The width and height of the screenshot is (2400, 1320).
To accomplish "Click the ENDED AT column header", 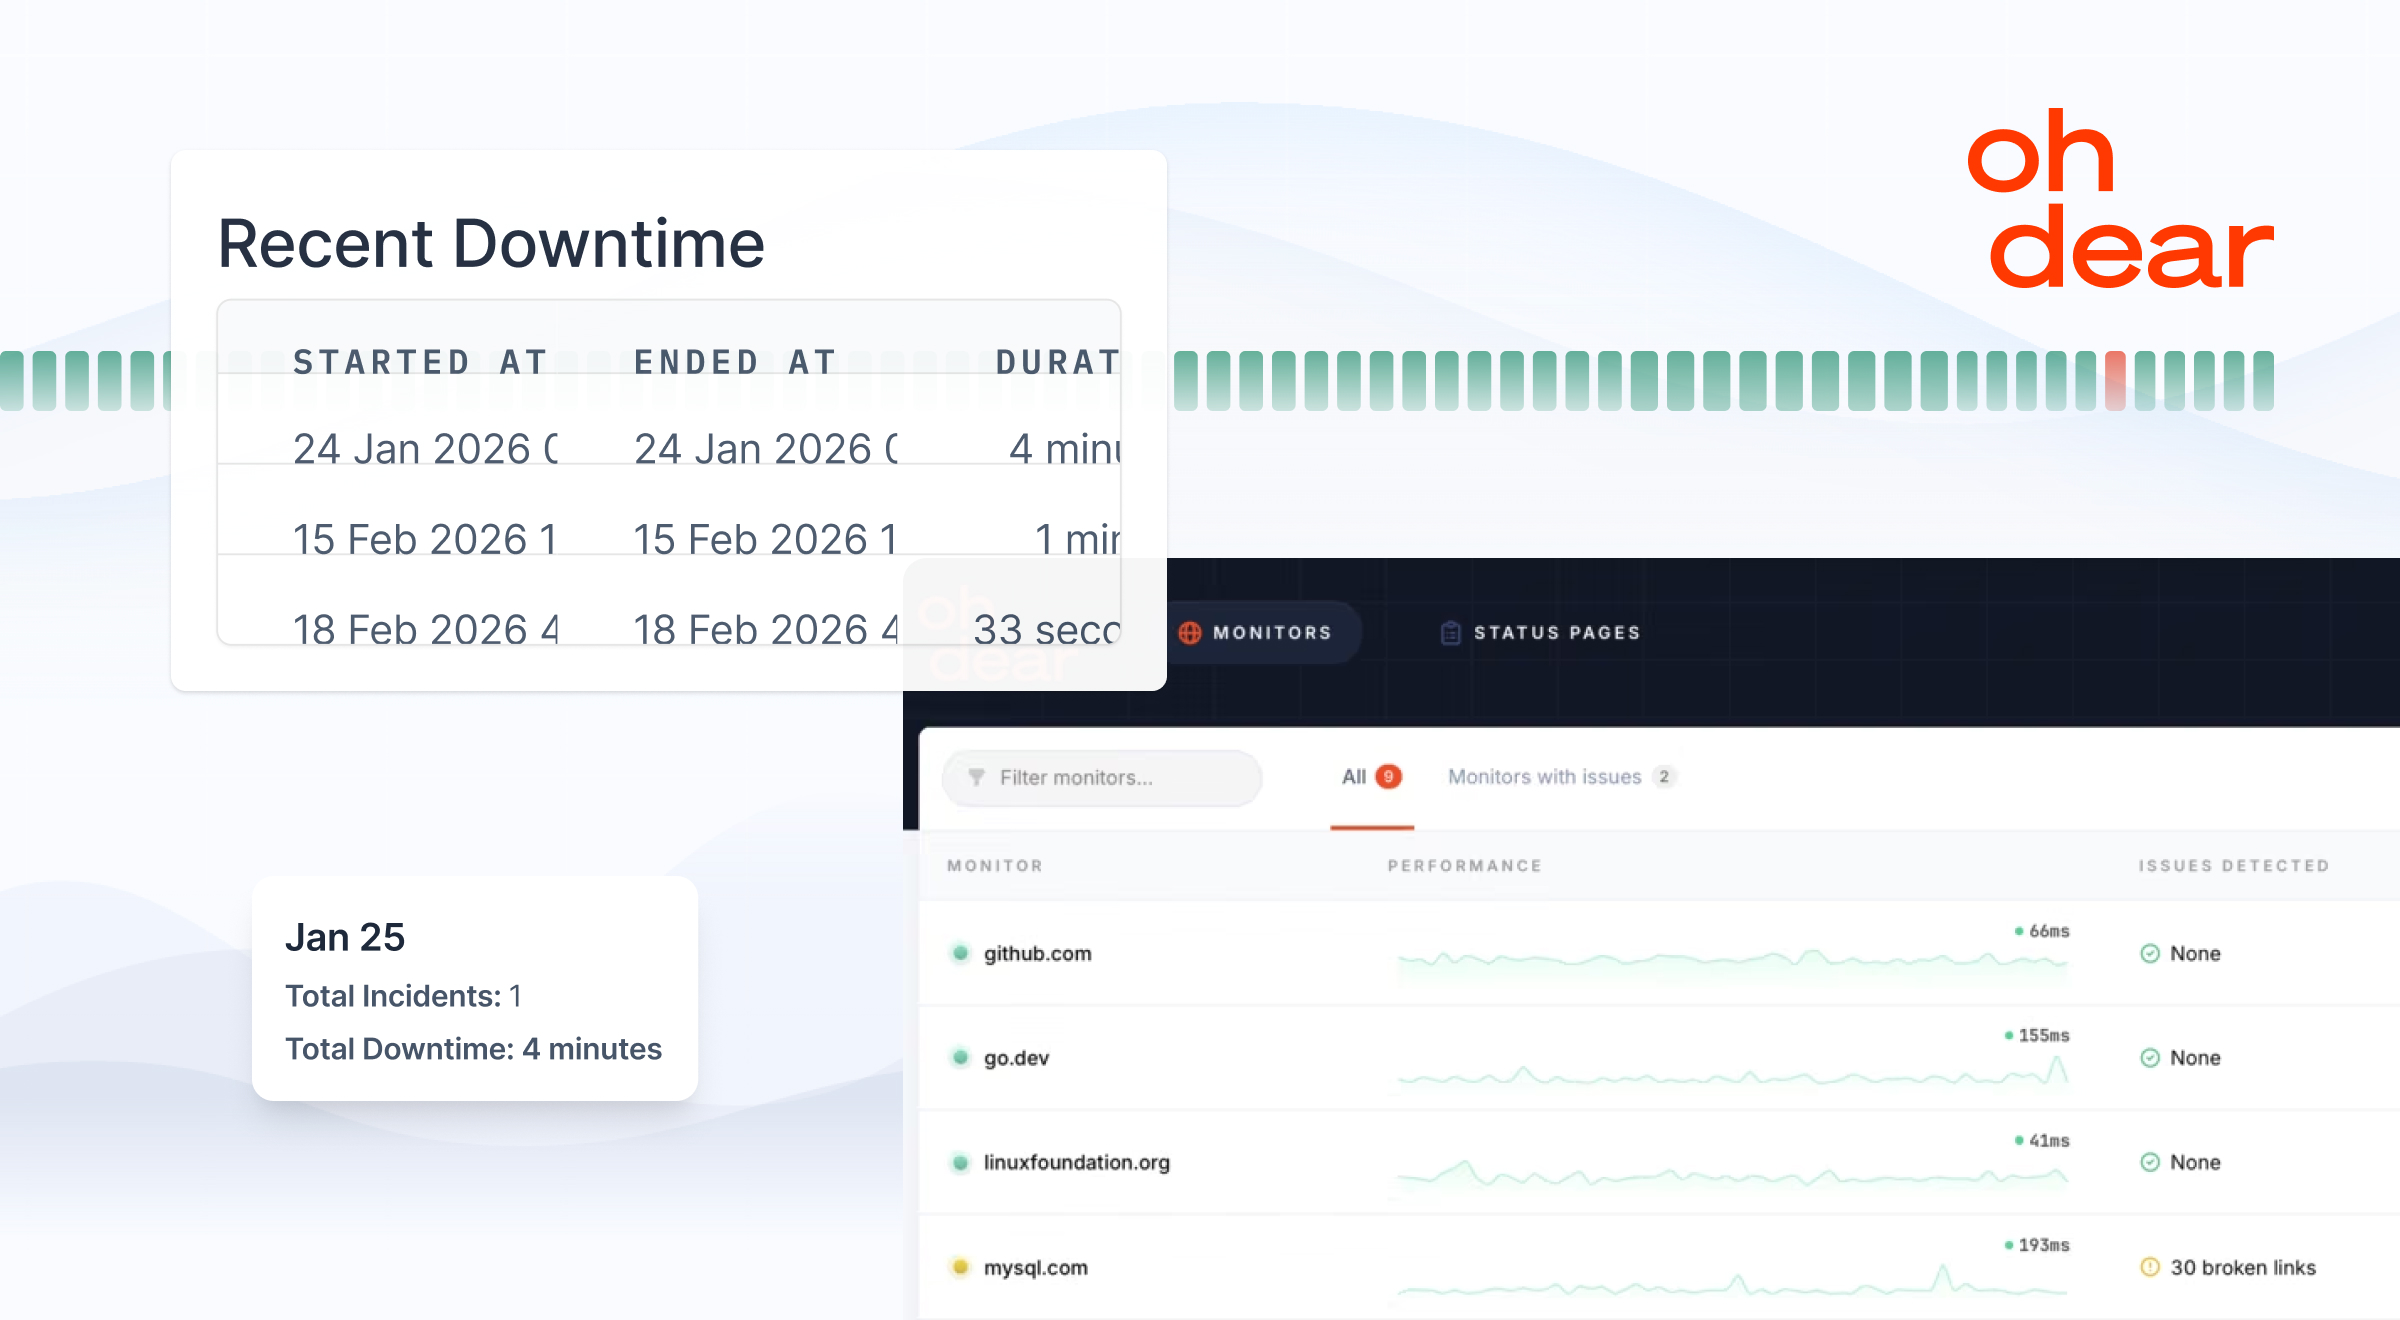I will click(x=735, y=362).
